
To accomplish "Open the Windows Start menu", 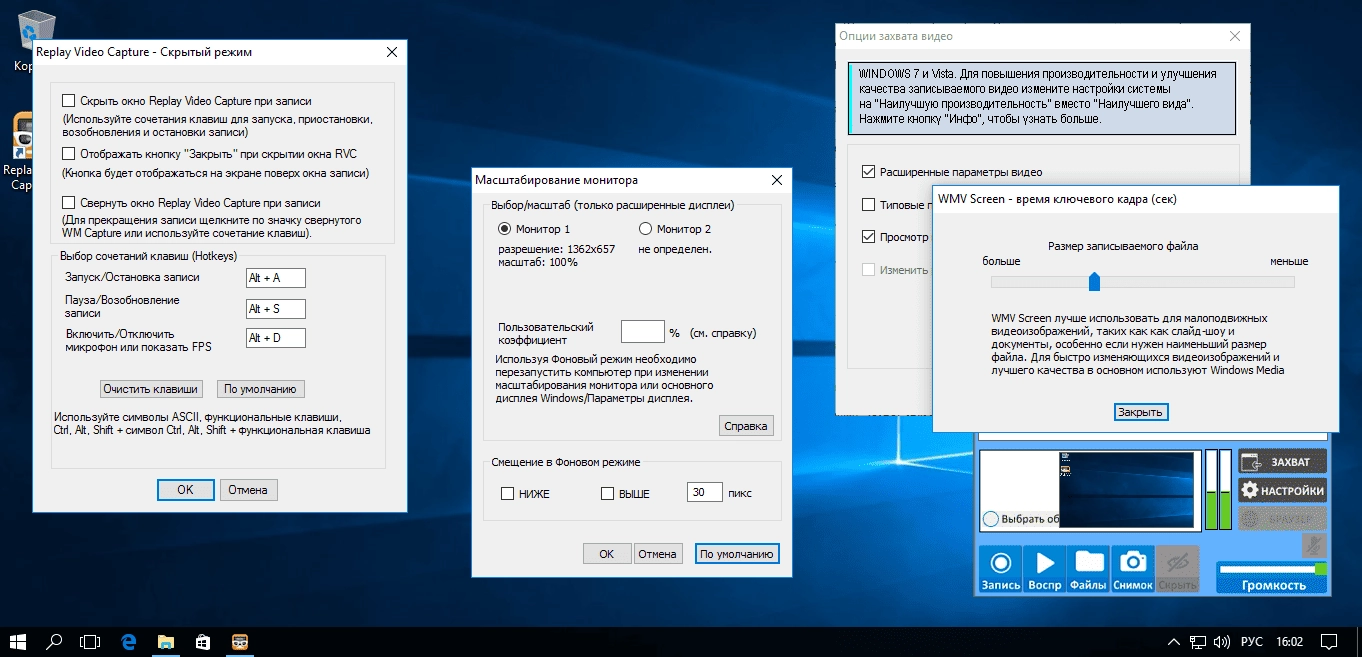I will [18, 641].
